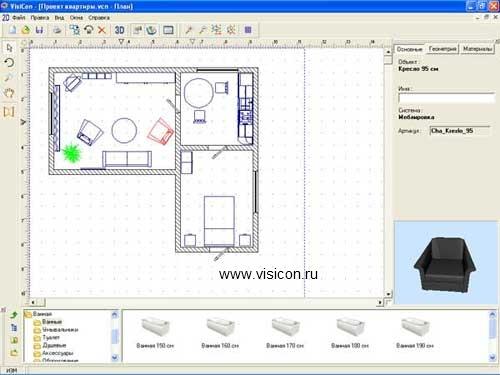
Task: Pick the Ванная 180 см thumbnail
Action: pyautogui.click(x=350, y=332)
